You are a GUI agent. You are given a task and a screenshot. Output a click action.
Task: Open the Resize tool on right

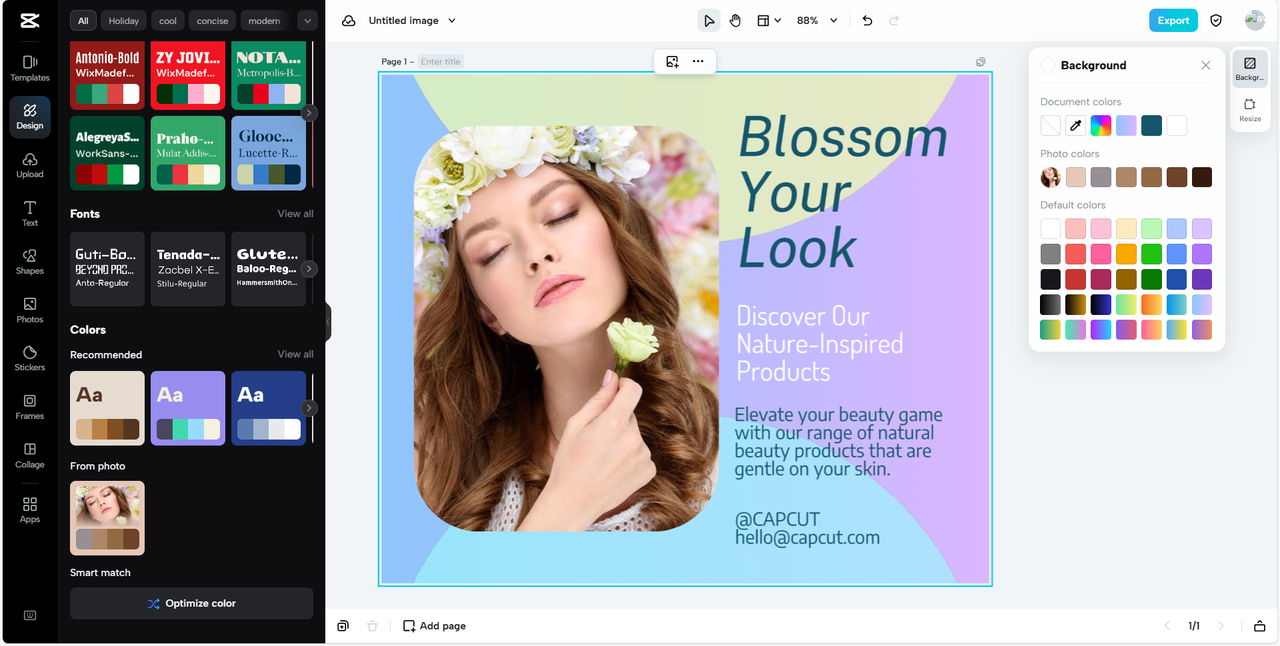point(1250,109)
